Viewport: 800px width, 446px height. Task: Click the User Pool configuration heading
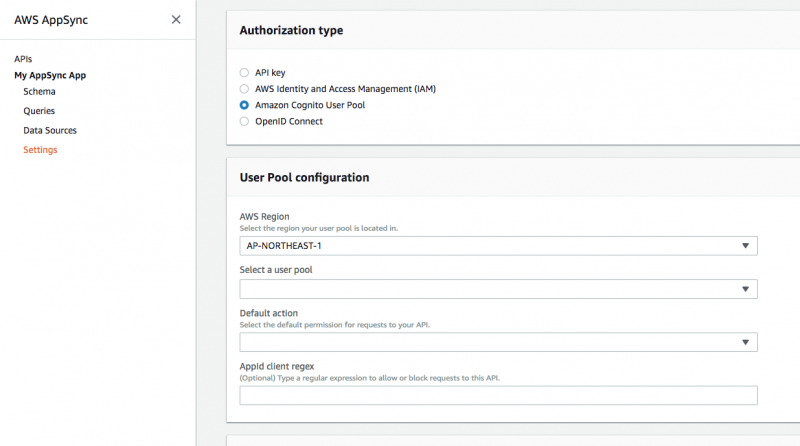tap(304, 177)
